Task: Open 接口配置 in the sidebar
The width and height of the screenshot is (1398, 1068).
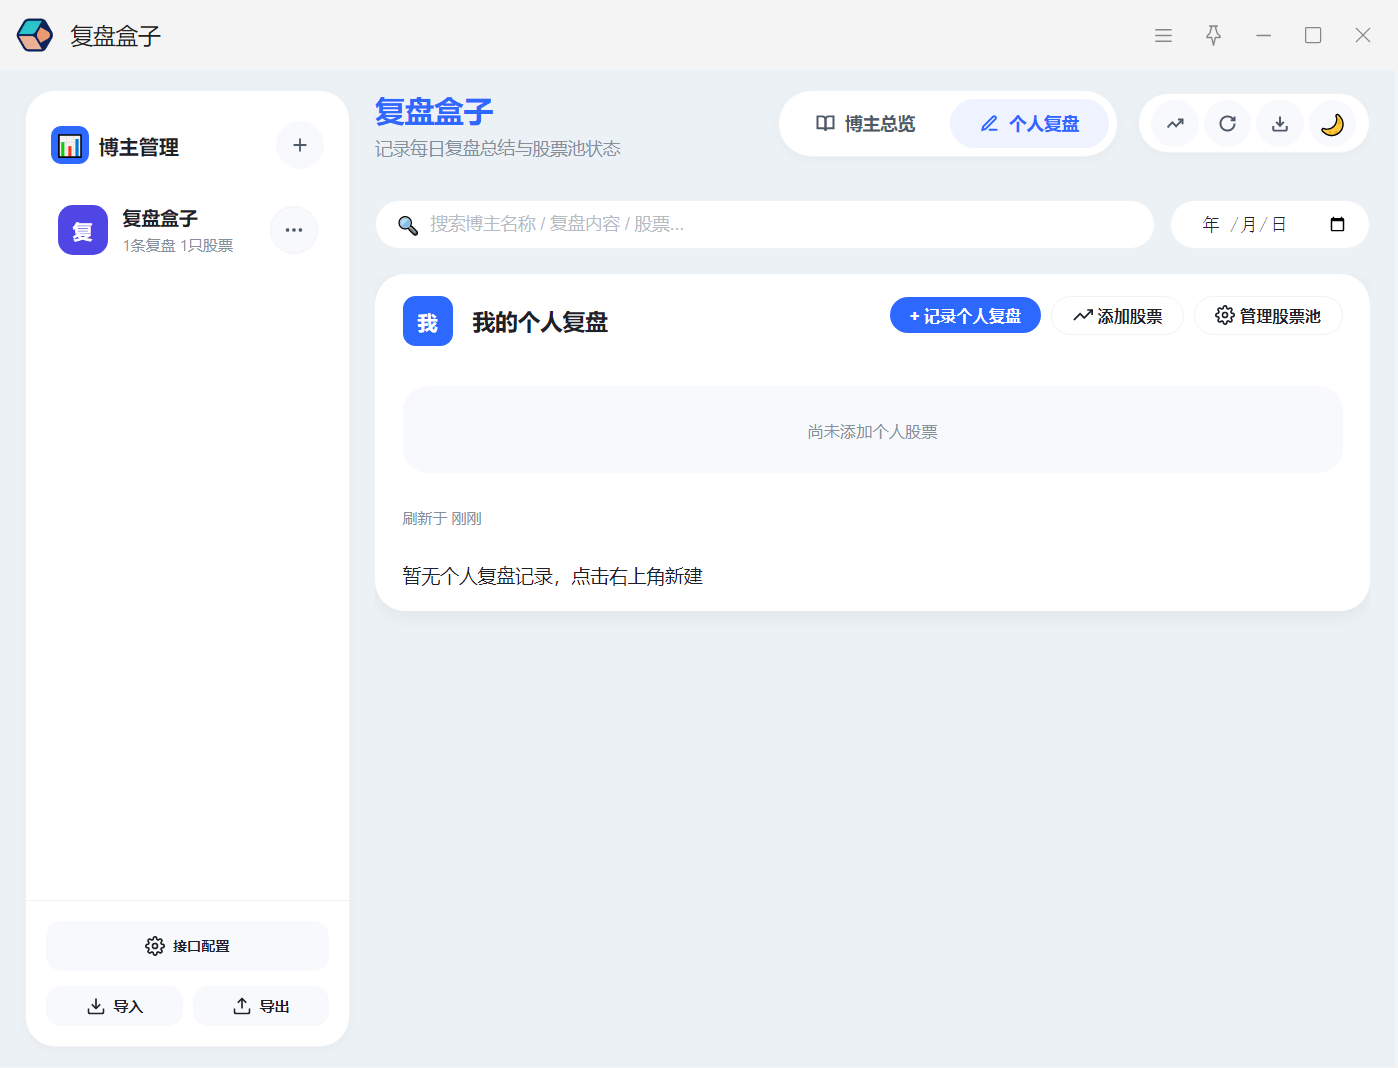Action: coord(187,946)
